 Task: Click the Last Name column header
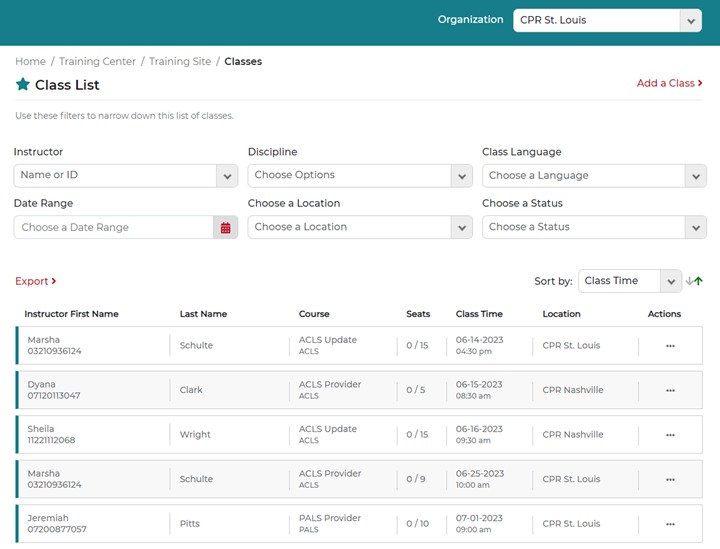click(203, 314)
